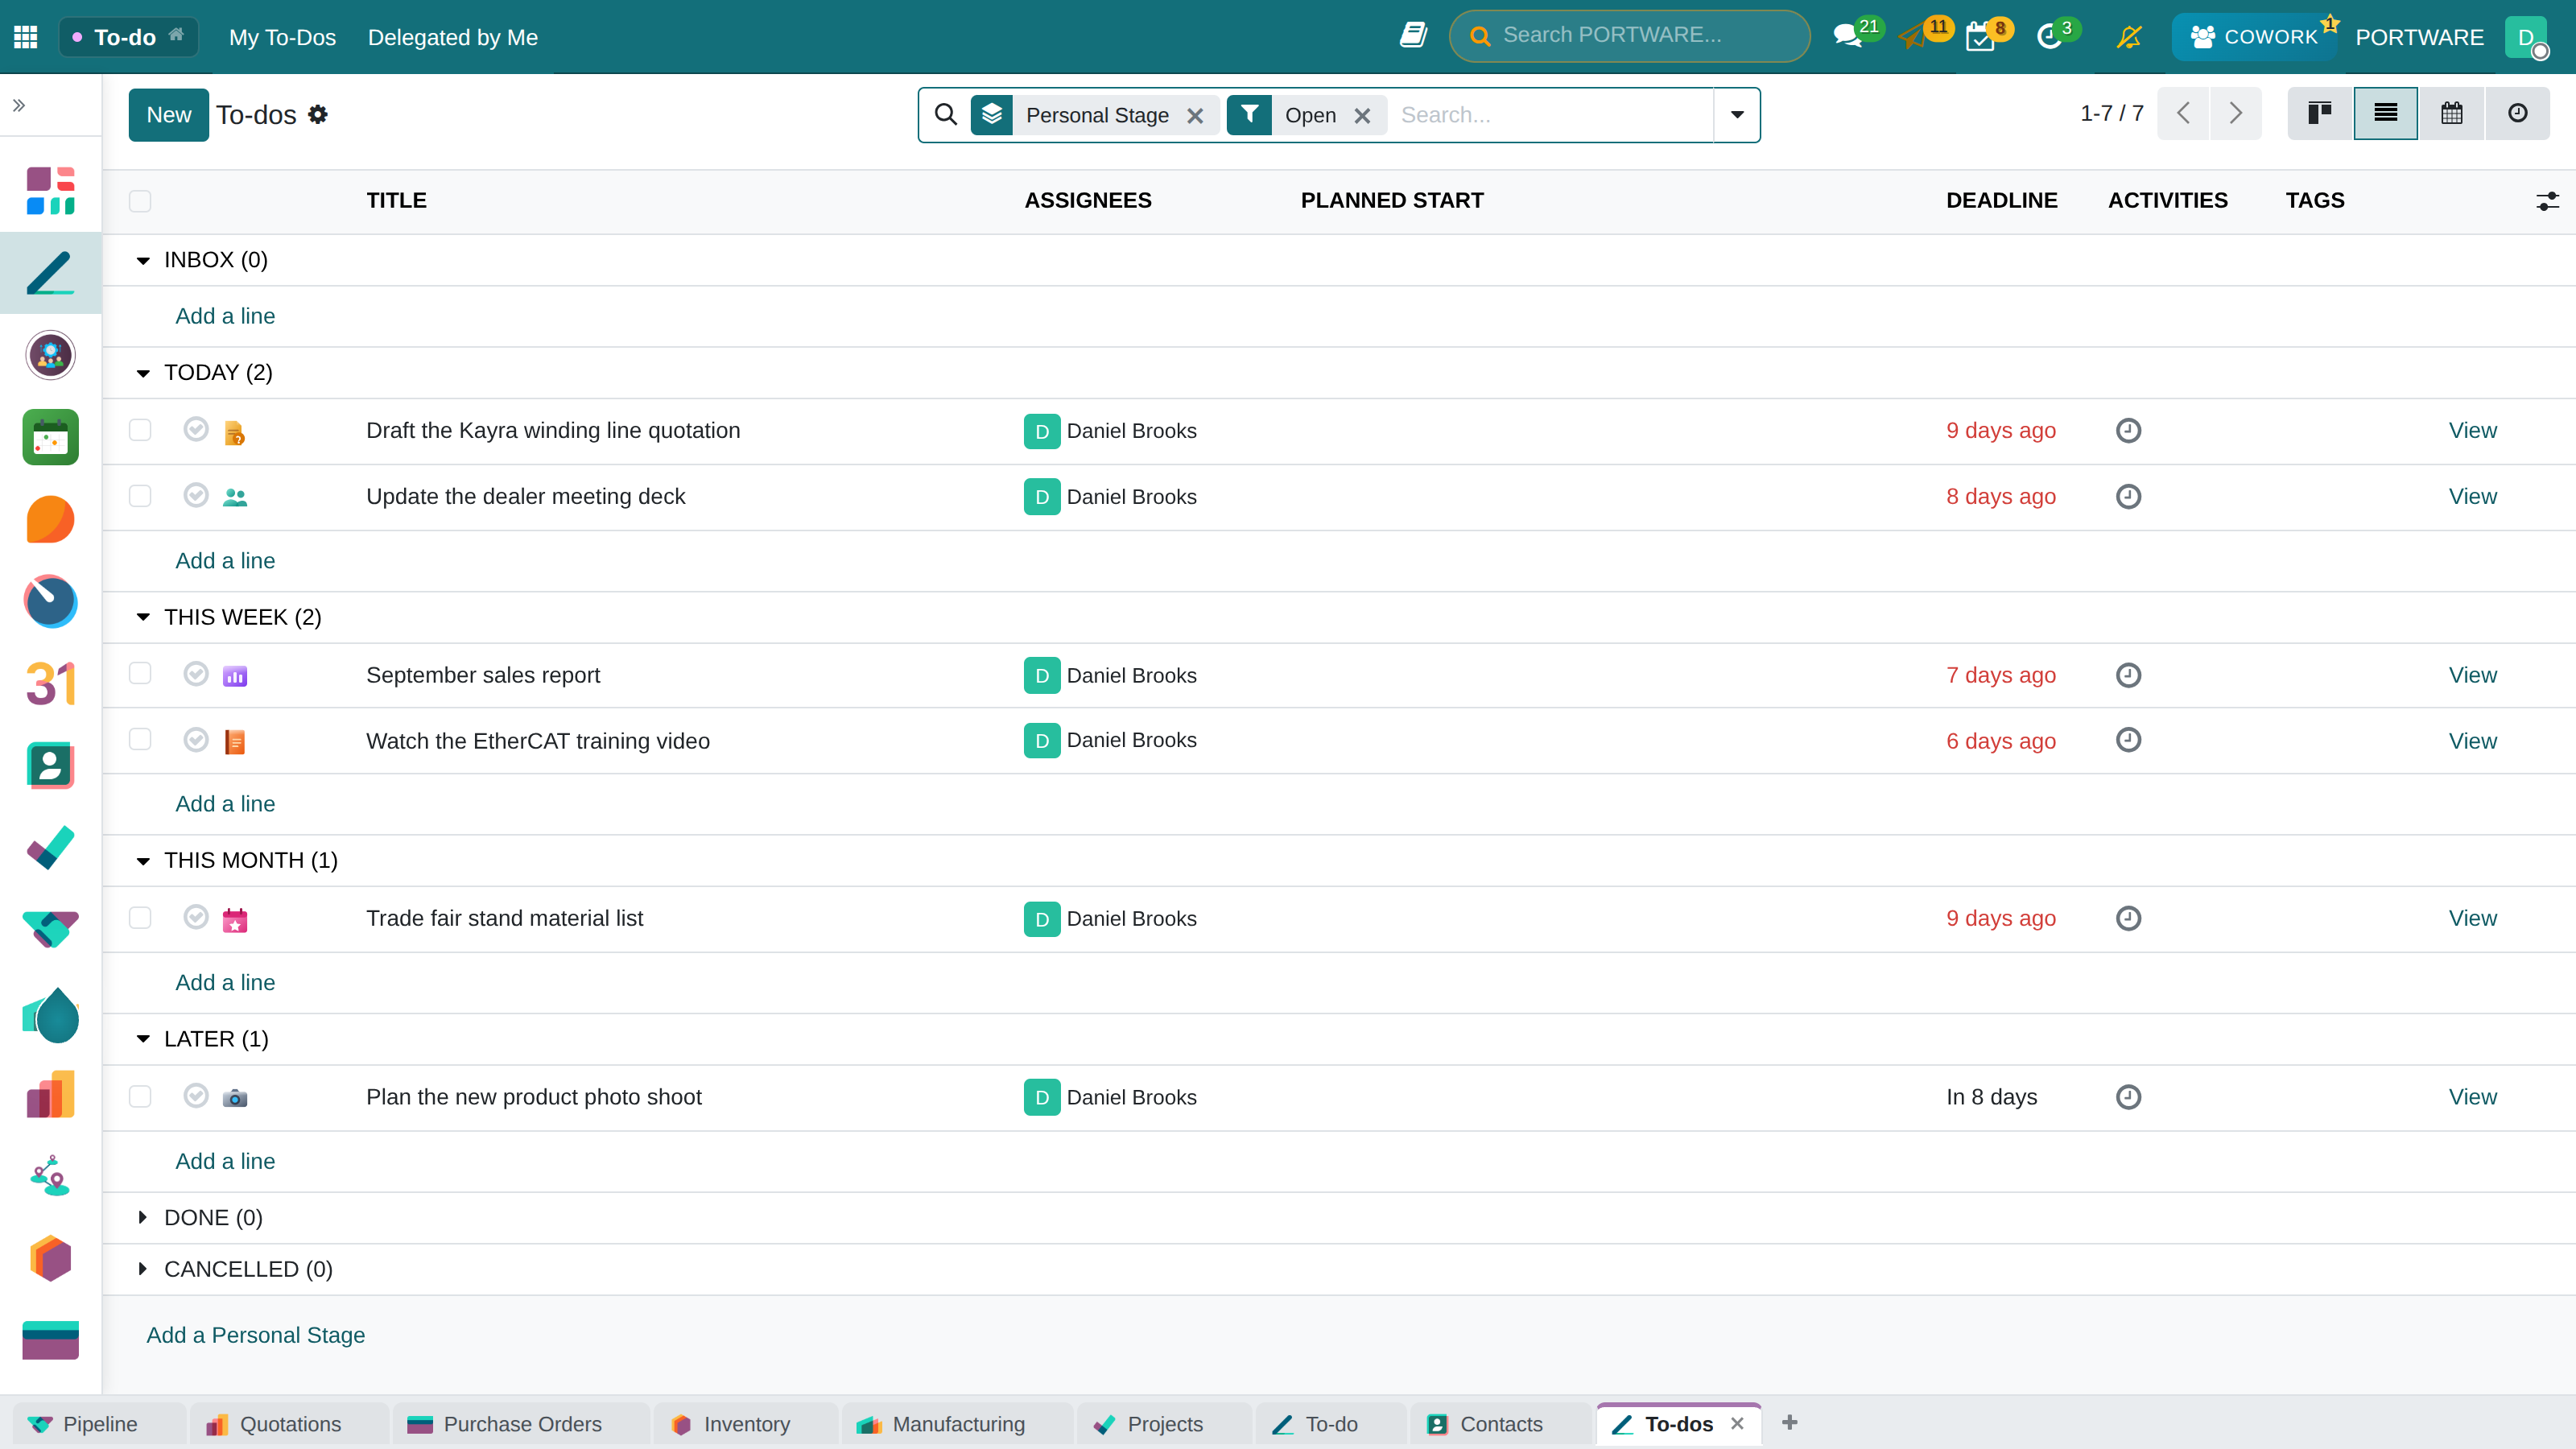
Task: Open the apps grid menu icon
Action: click(26, 37)
